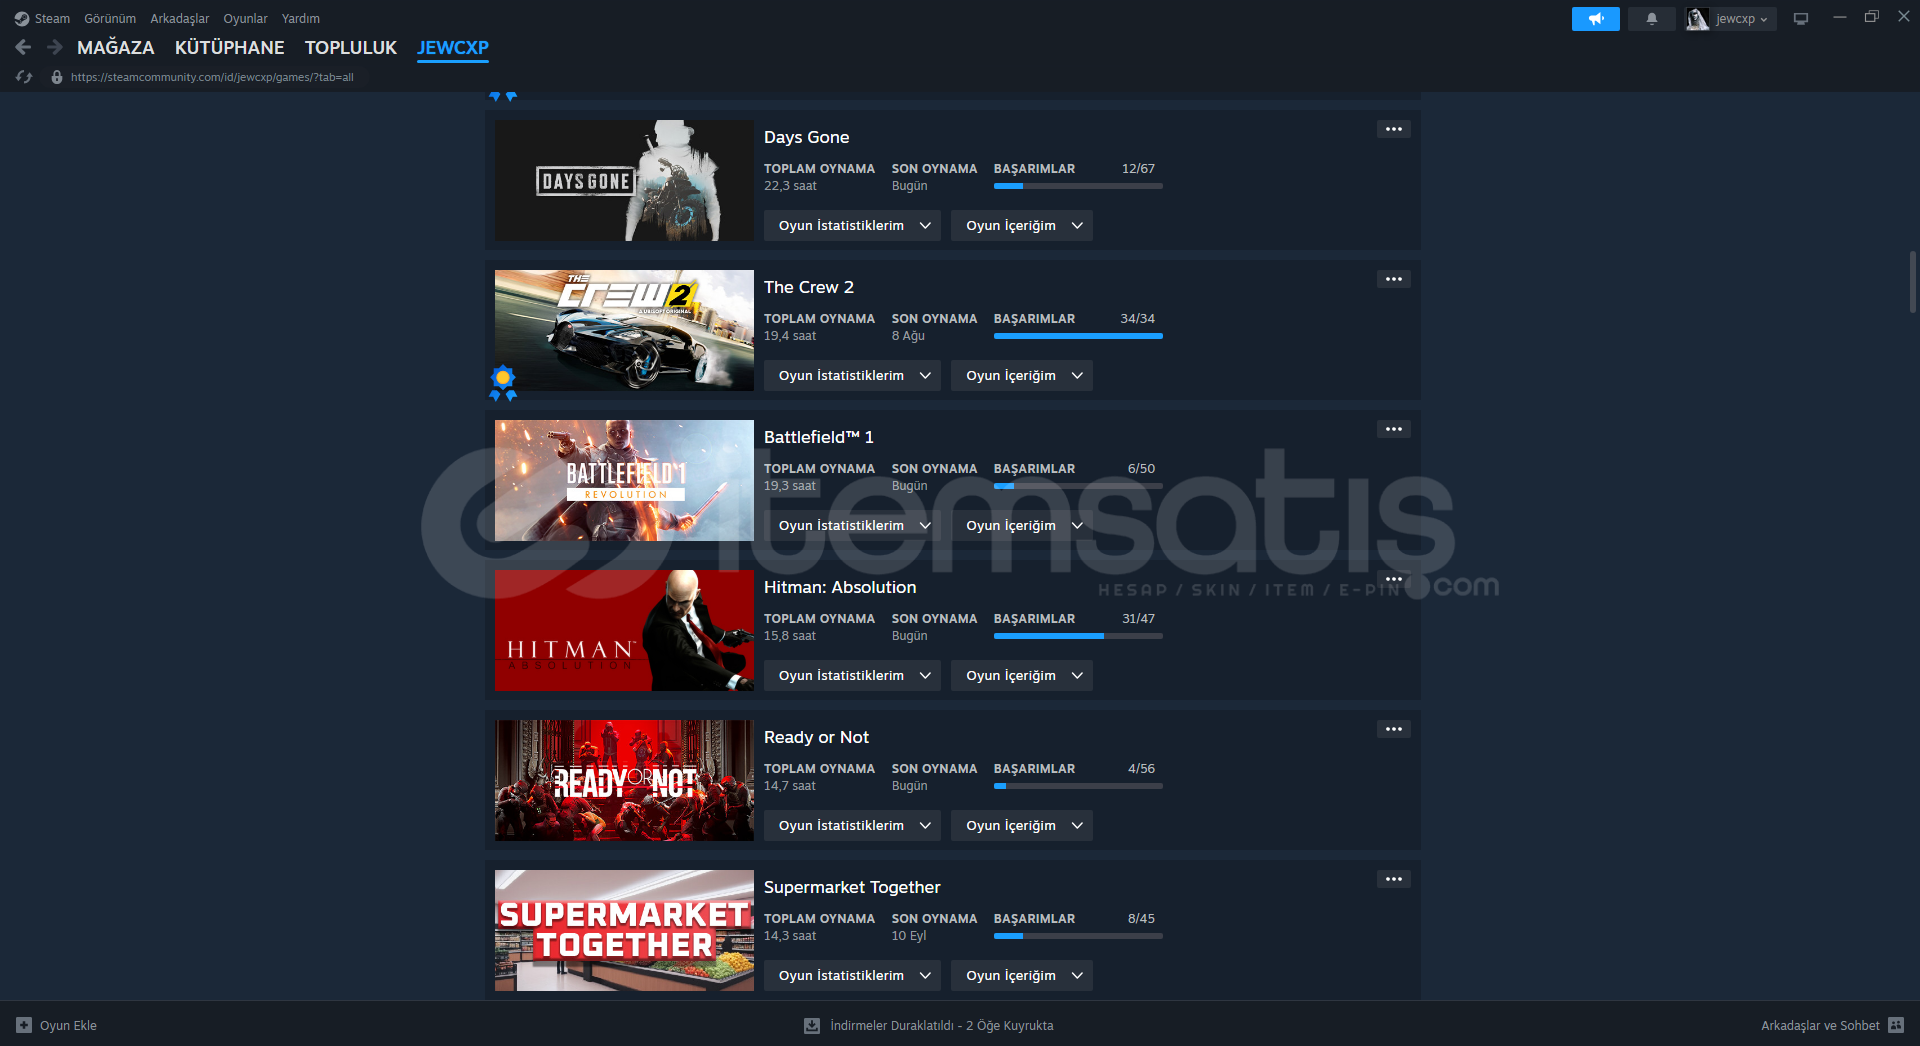Expand Oyun İçeriğim for Days Gone
This screenshot has height=1046, width=1920.
pyautogui.click(x=1022, y=226)
